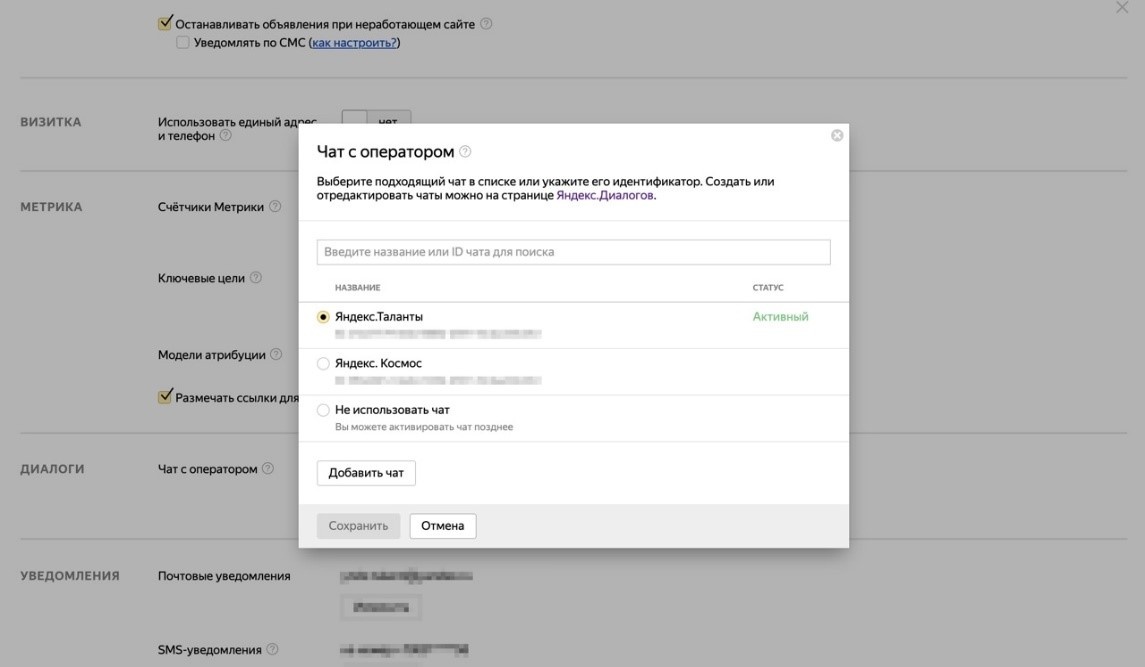Cancel with the Отмена button
Screen dimensions: 1145x667
click(x=443, y=526)
